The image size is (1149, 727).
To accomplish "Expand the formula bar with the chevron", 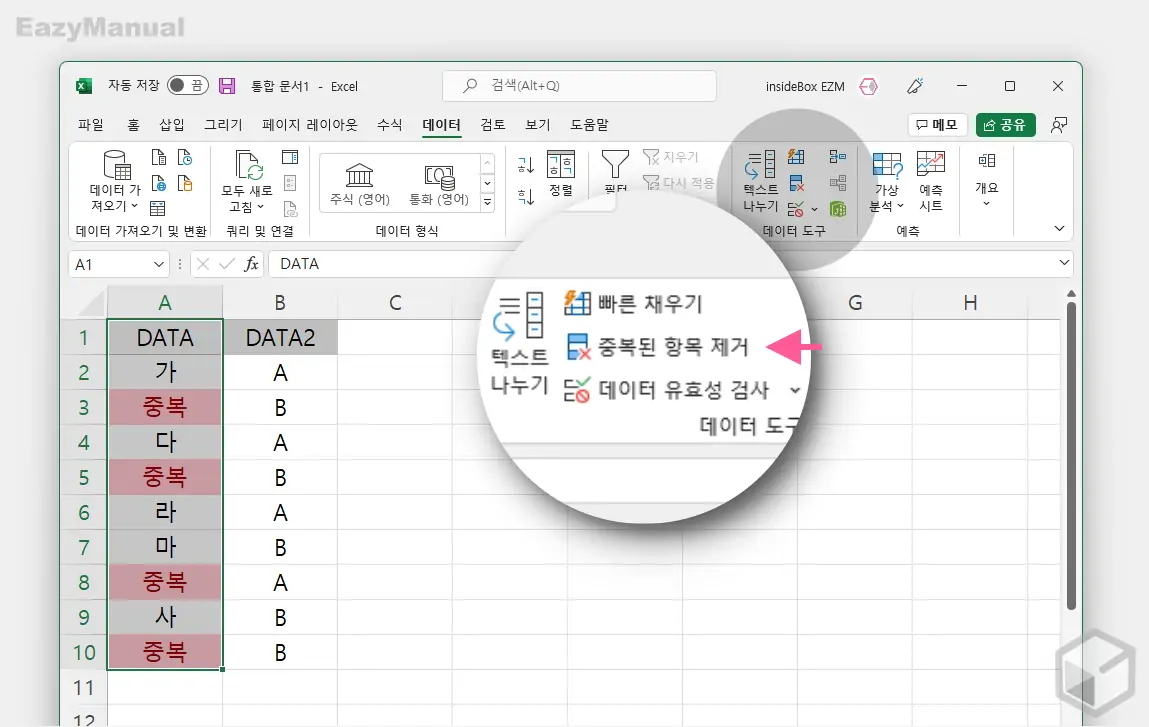I will (1064, 262).
